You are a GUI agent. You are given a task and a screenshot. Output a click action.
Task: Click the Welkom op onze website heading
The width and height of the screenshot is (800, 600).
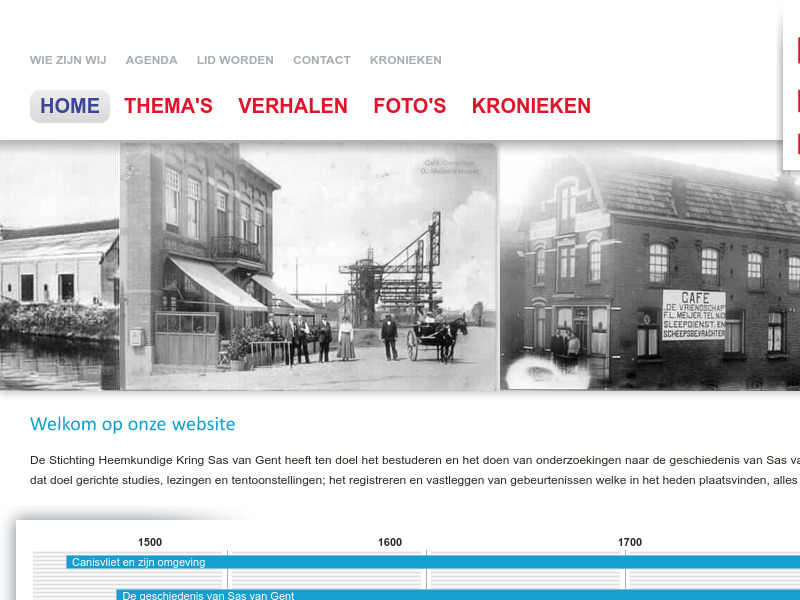(x=132, y=424)
